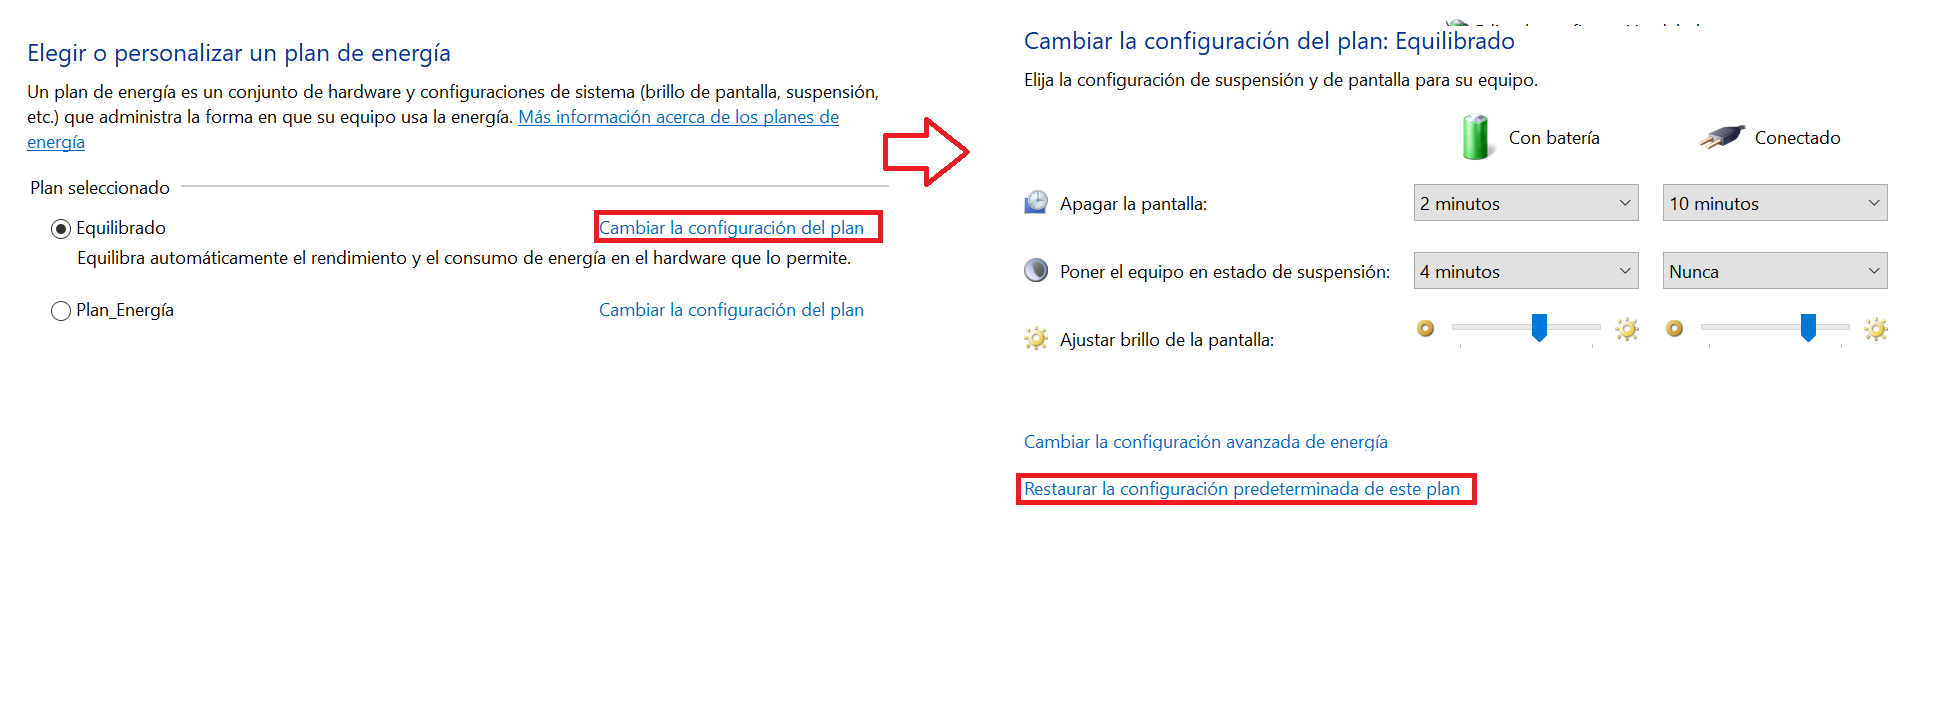Screen dimensions: 1958x721
Task: Click the dim brightness icon under battery column
Action: pyautogui.click(x=1426, y=328)
